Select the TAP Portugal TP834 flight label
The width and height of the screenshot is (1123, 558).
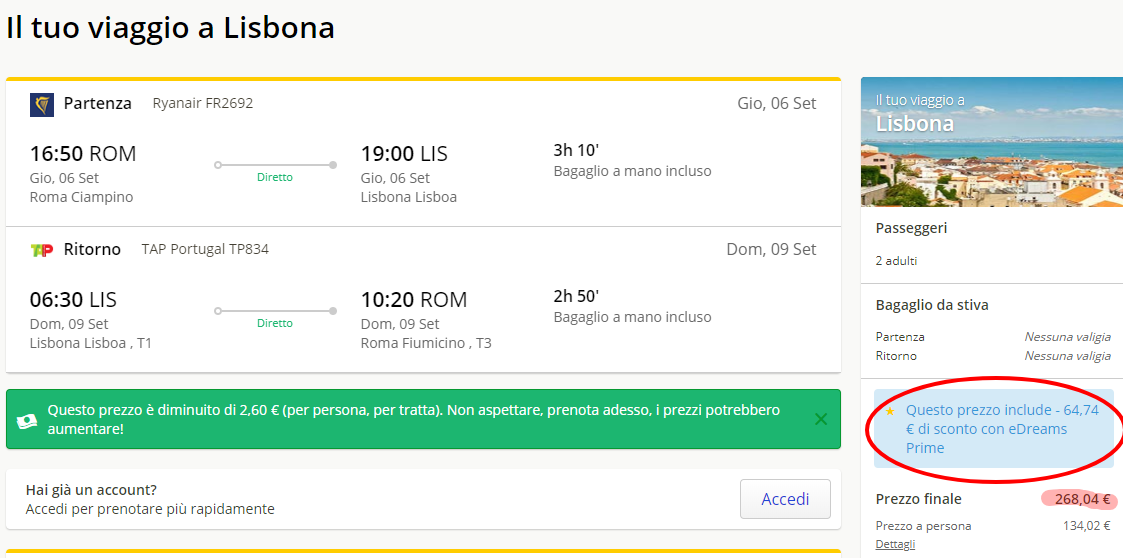[x=205, y=249]
